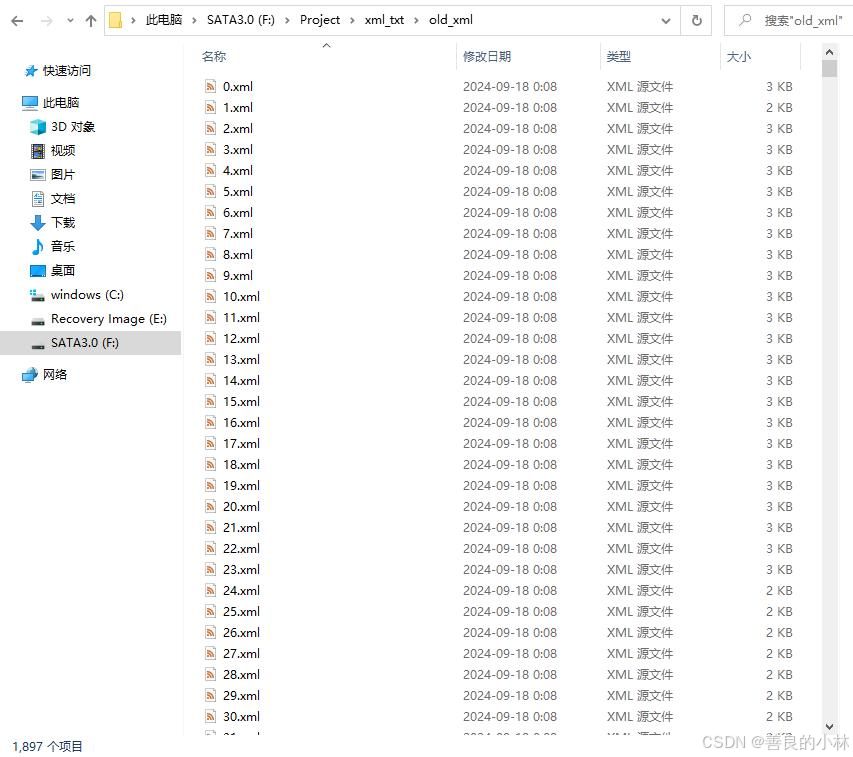
Task: Open the 下载 folder in the sidebar
Action: pos(63,222)
